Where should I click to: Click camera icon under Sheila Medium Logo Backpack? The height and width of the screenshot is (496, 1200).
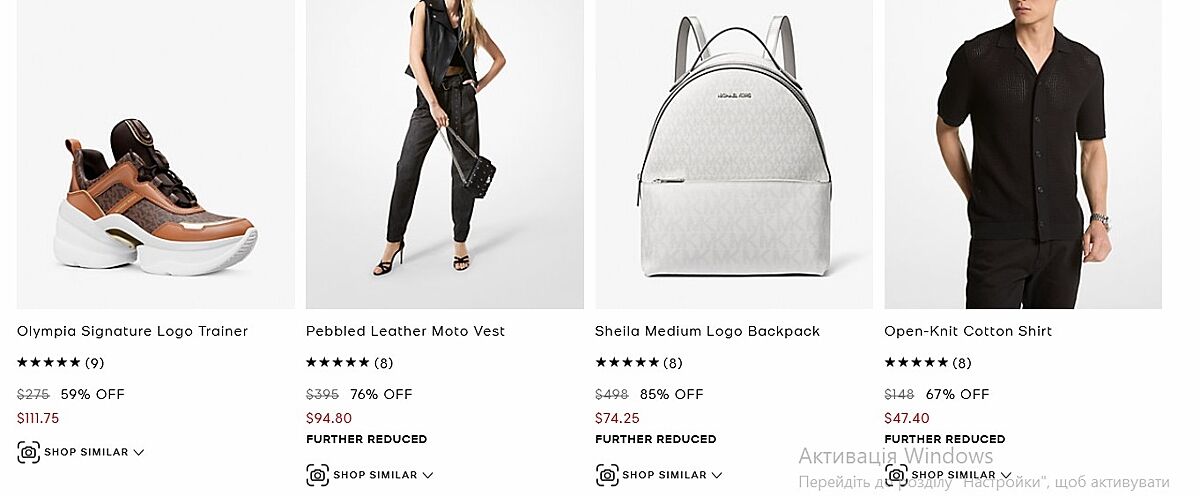click(x=607, y=475)
